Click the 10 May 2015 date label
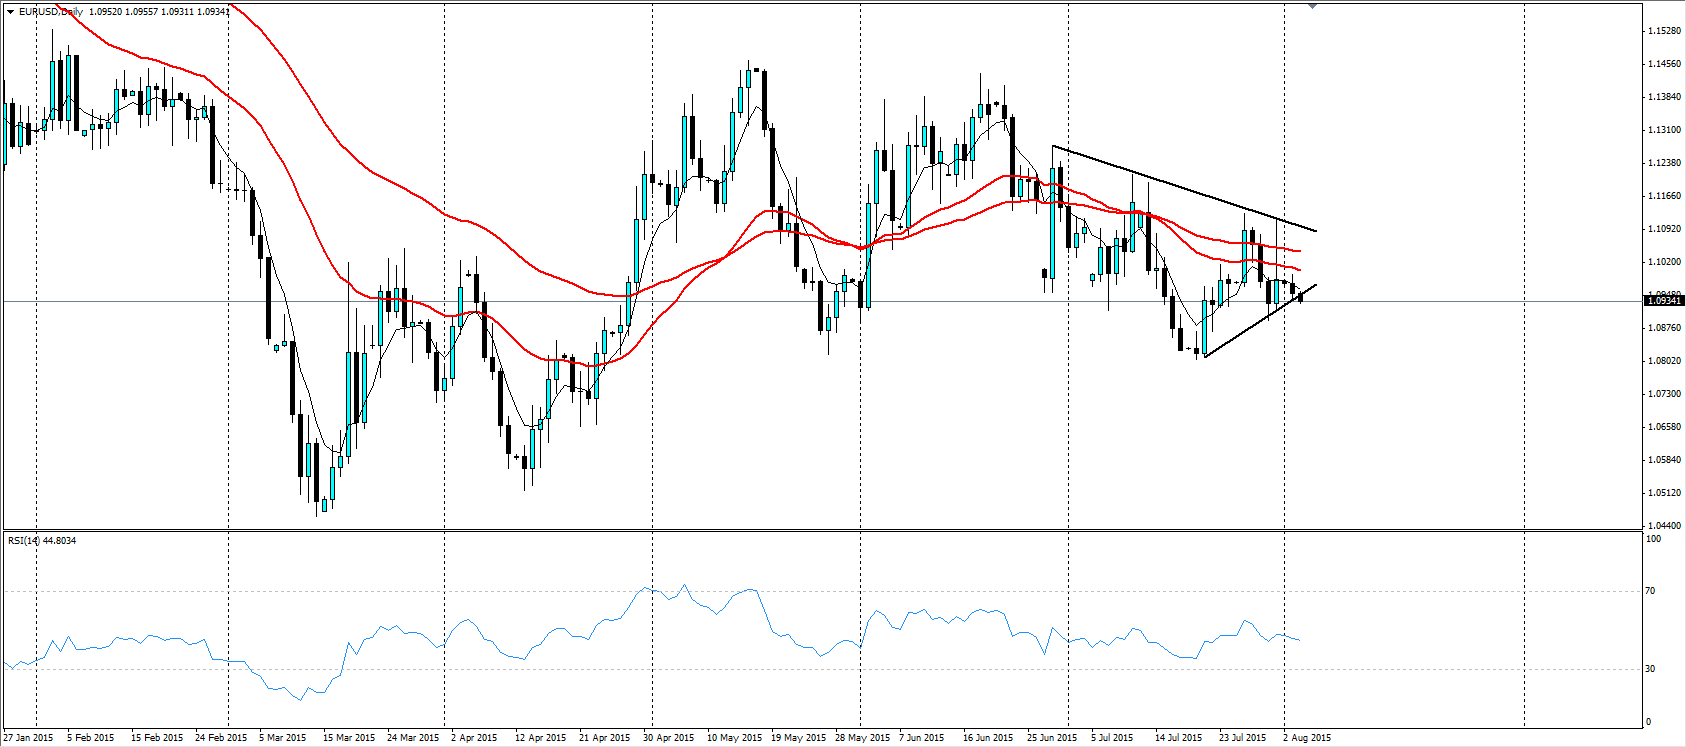The width and height of the screenshot is (1686, 747). pyautogui.click(x=733, y=738)
